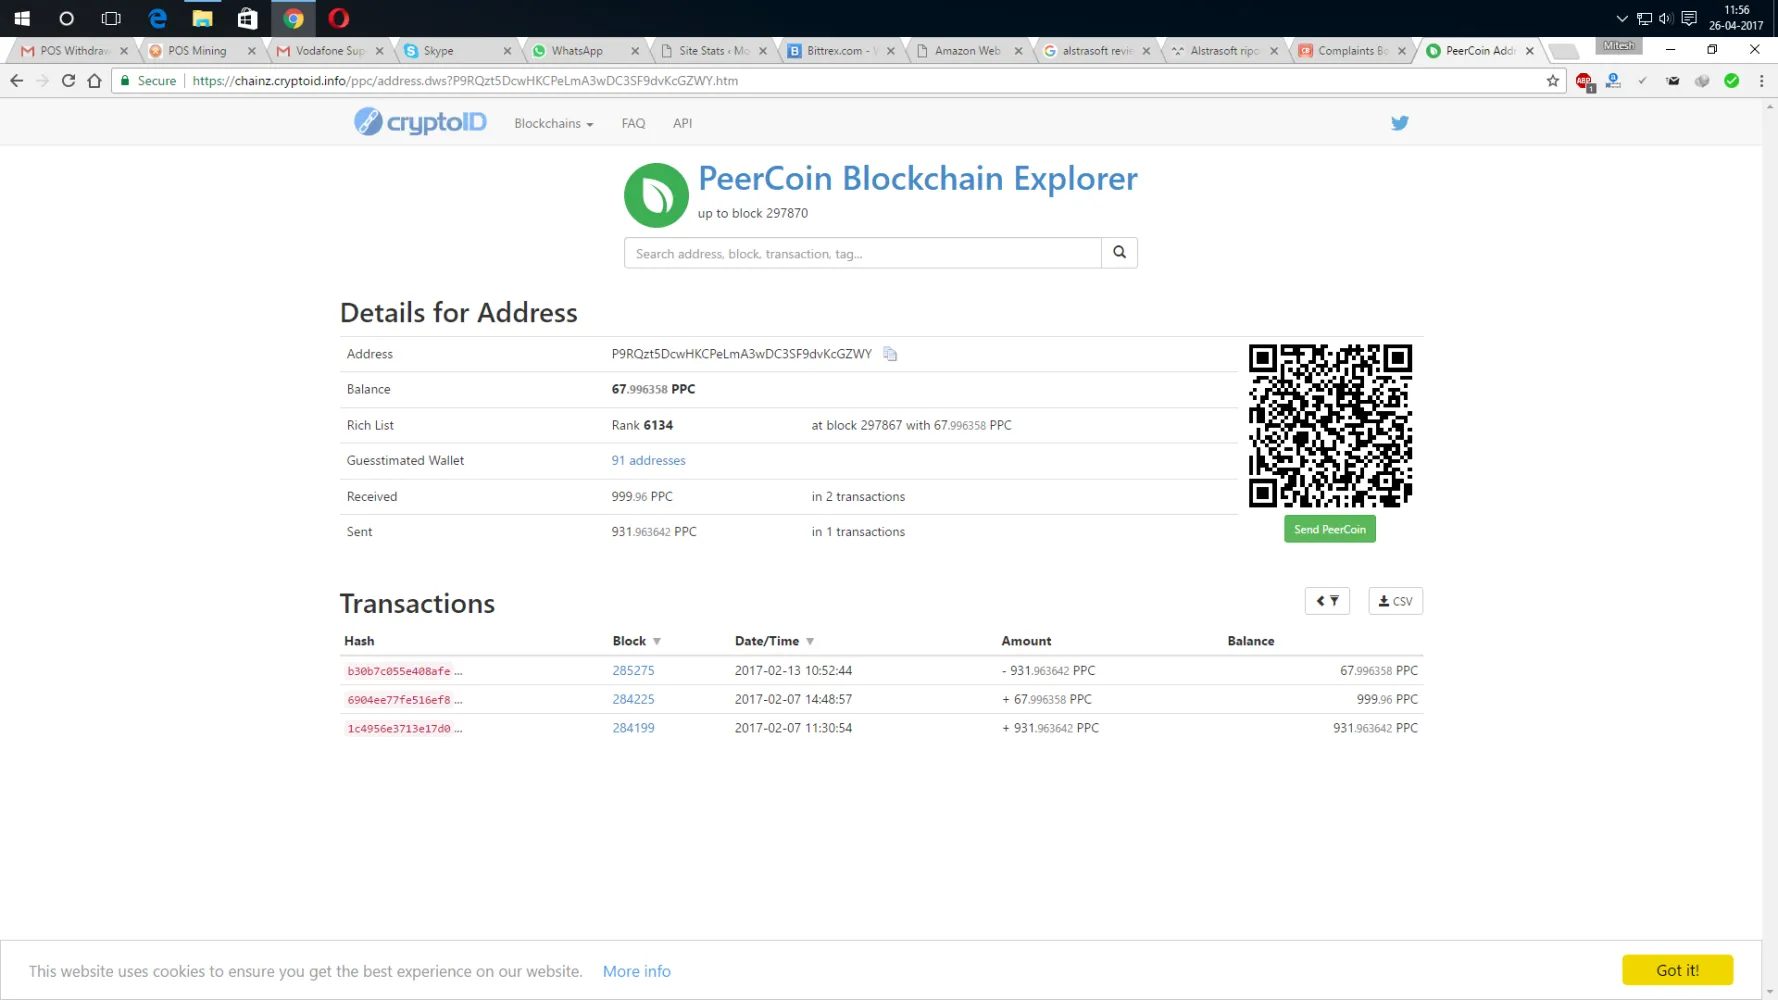Focus the address search field
Image resolution: width=1778 pixels, height=1000 pixels.
[x=862, y=253]
